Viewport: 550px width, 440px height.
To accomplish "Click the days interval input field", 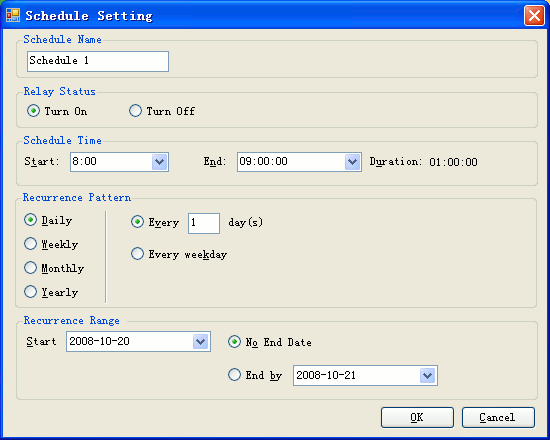I will (204, 223).
